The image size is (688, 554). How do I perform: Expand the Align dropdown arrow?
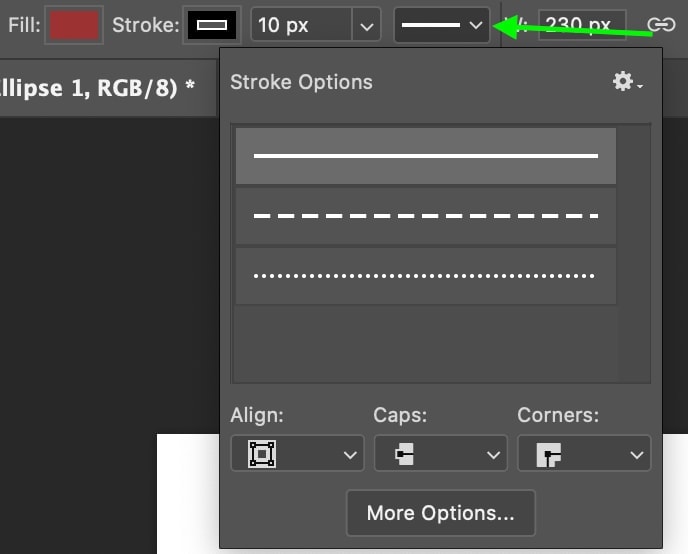point(350,455)
